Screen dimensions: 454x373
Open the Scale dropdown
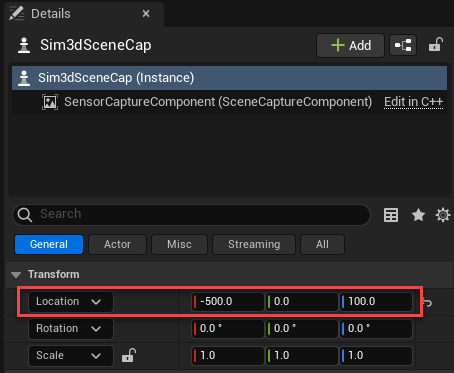(x=71, y=356)
